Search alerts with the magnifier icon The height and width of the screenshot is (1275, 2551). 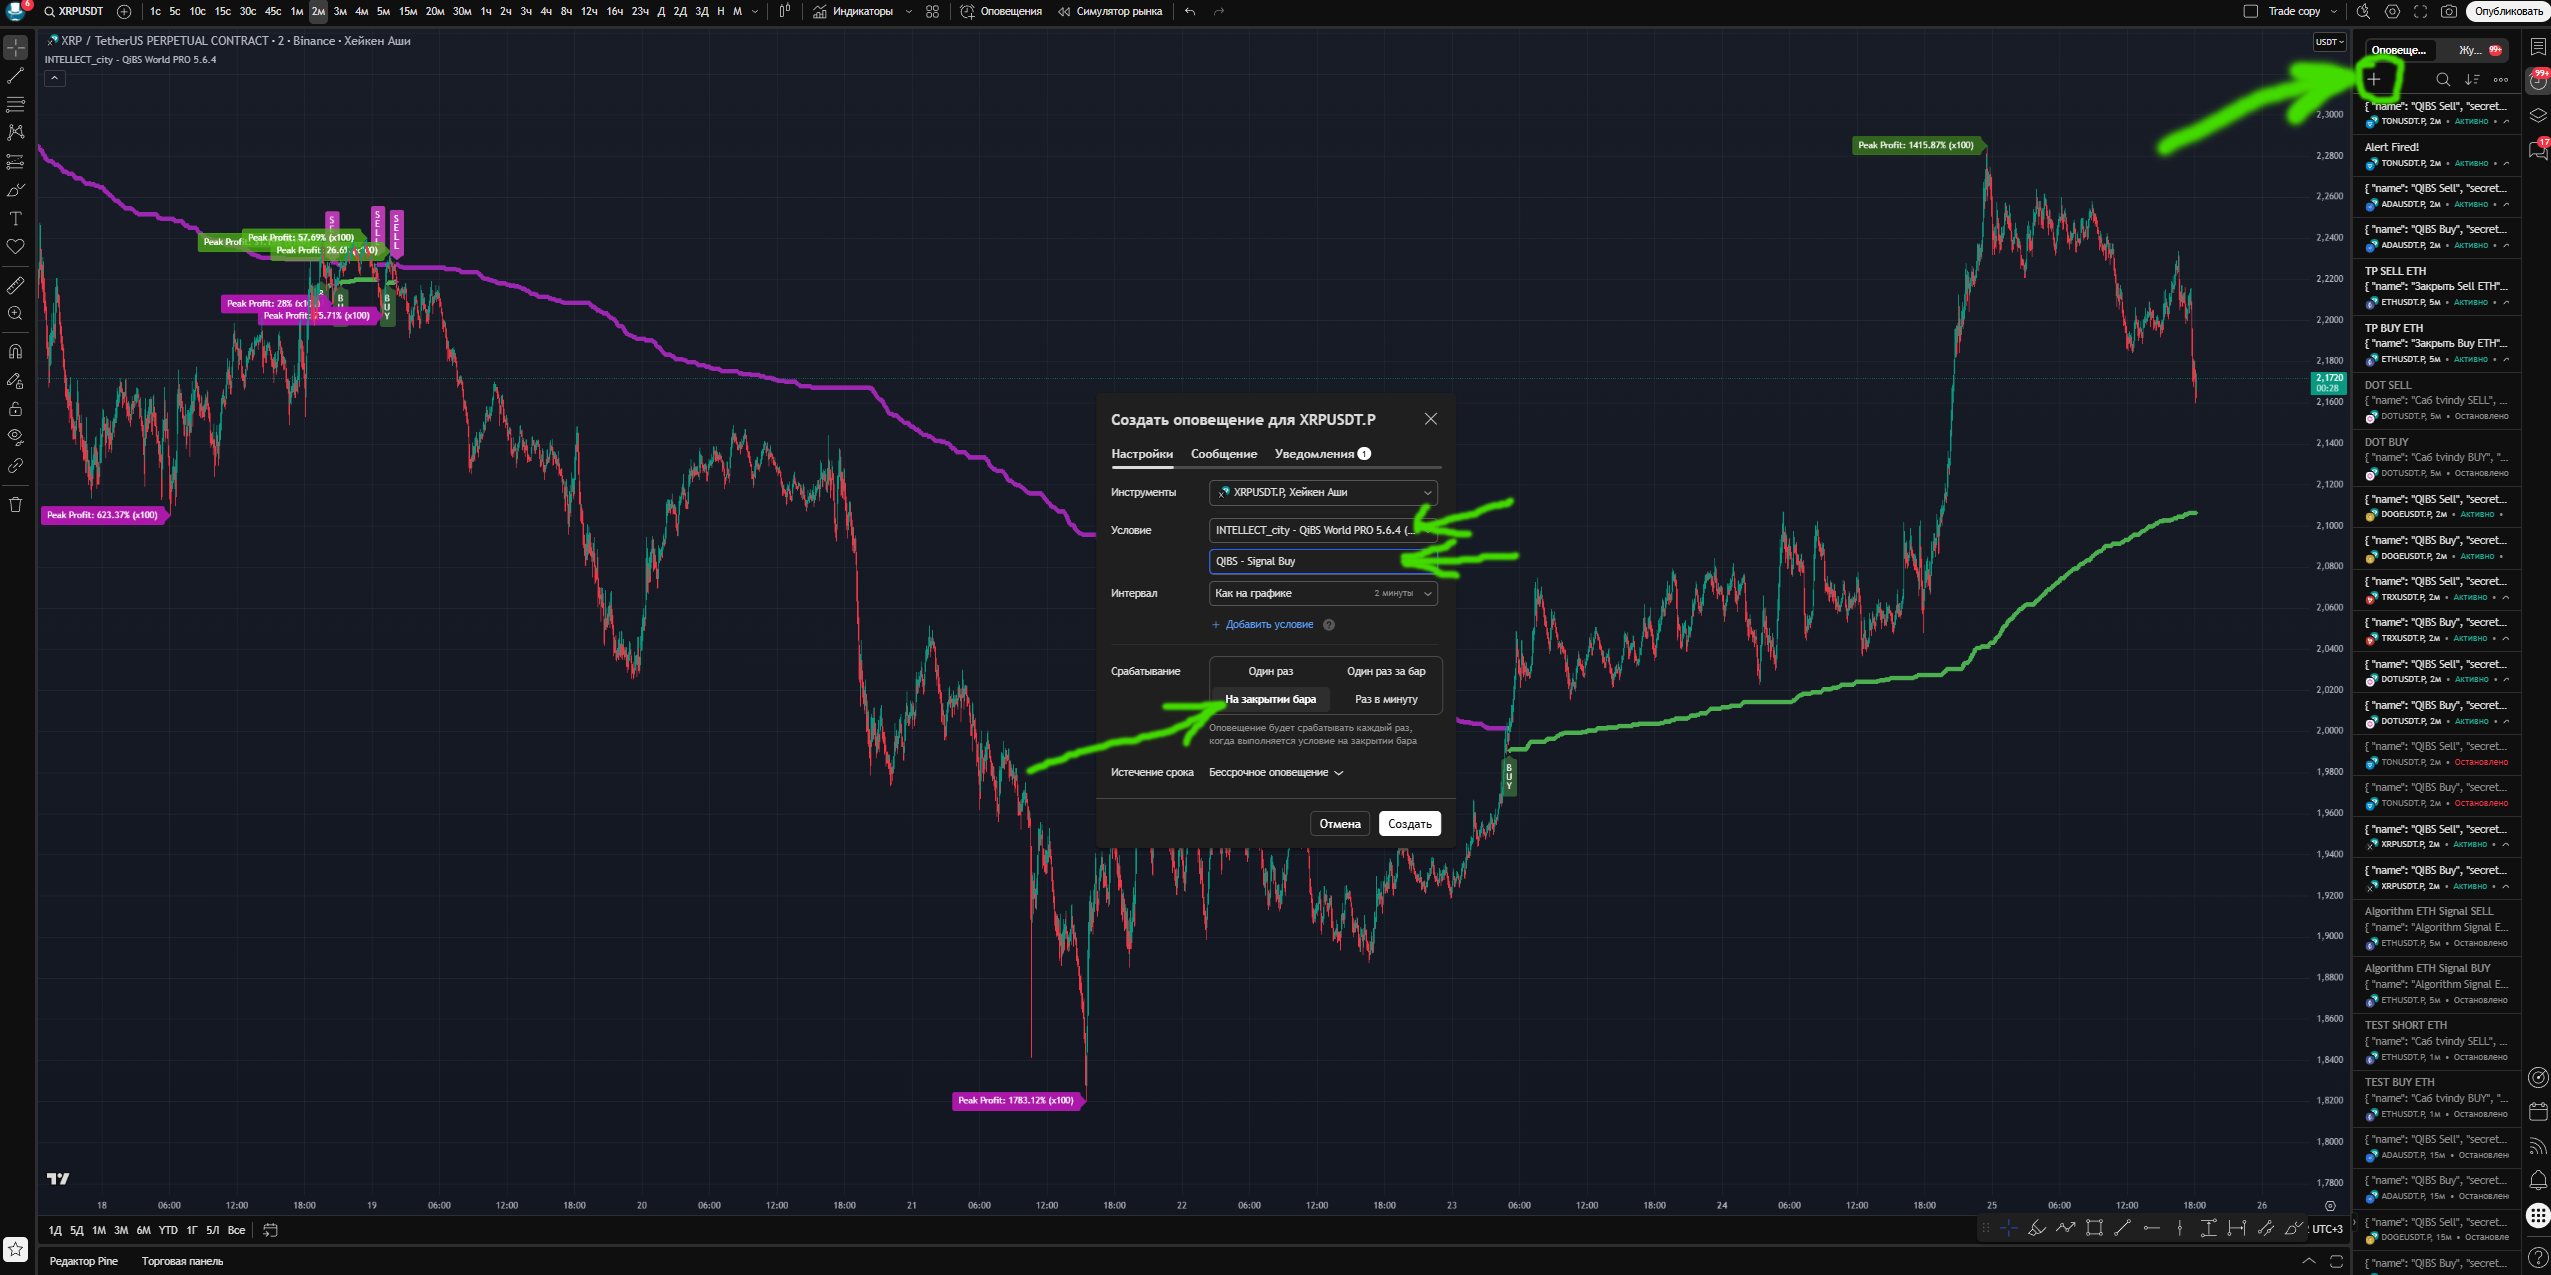pyautogui.click(x=2443, y=79)
